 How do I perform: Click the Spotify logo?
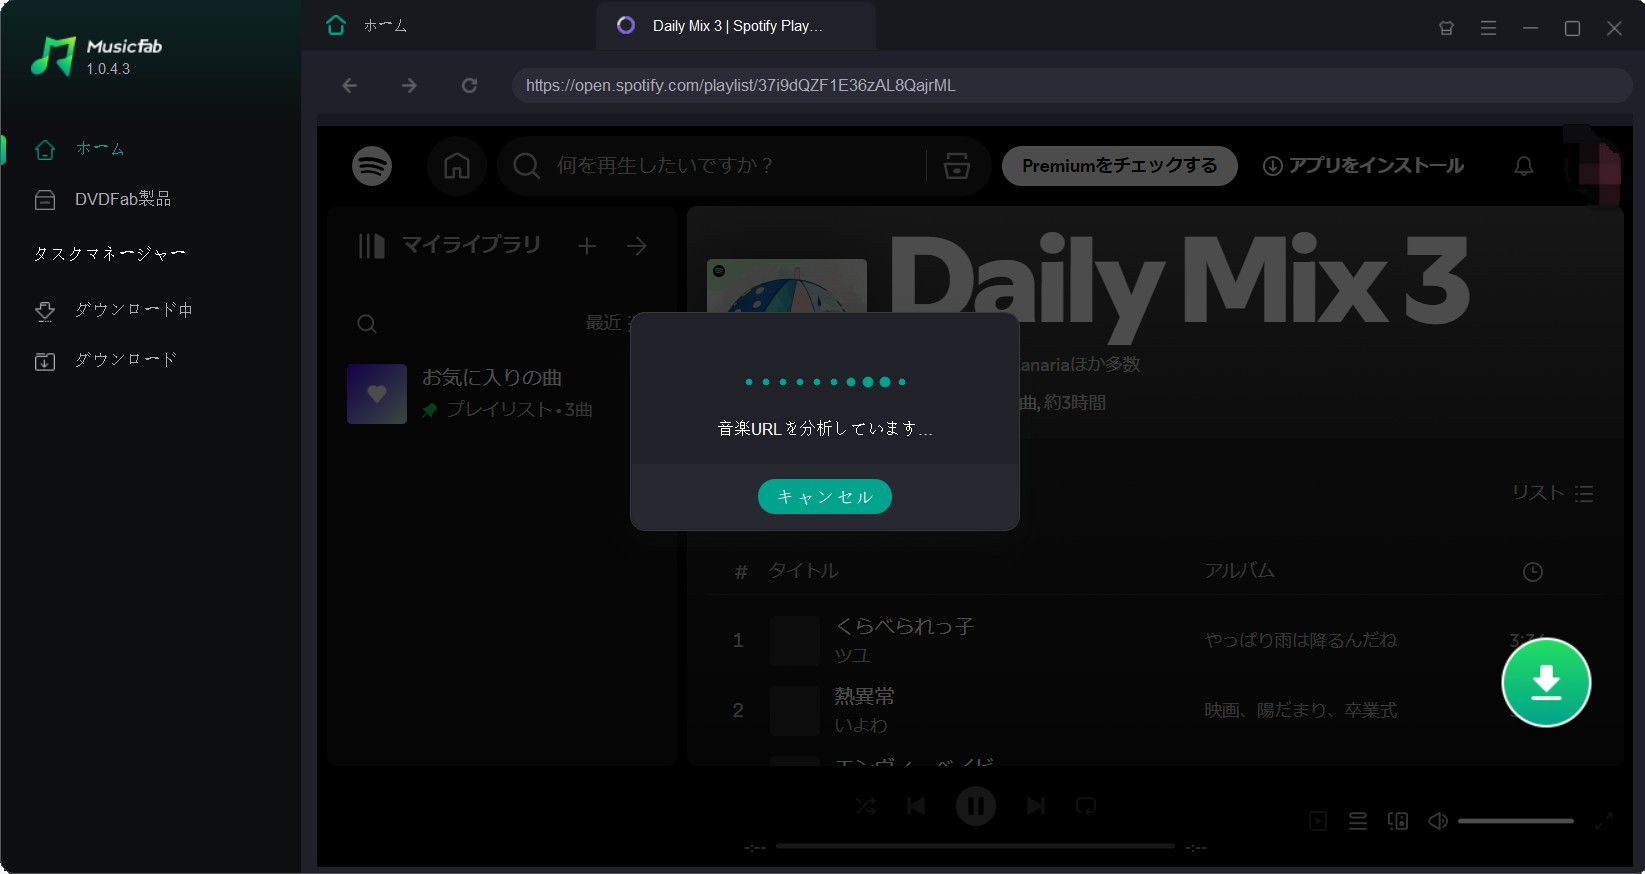372,166
